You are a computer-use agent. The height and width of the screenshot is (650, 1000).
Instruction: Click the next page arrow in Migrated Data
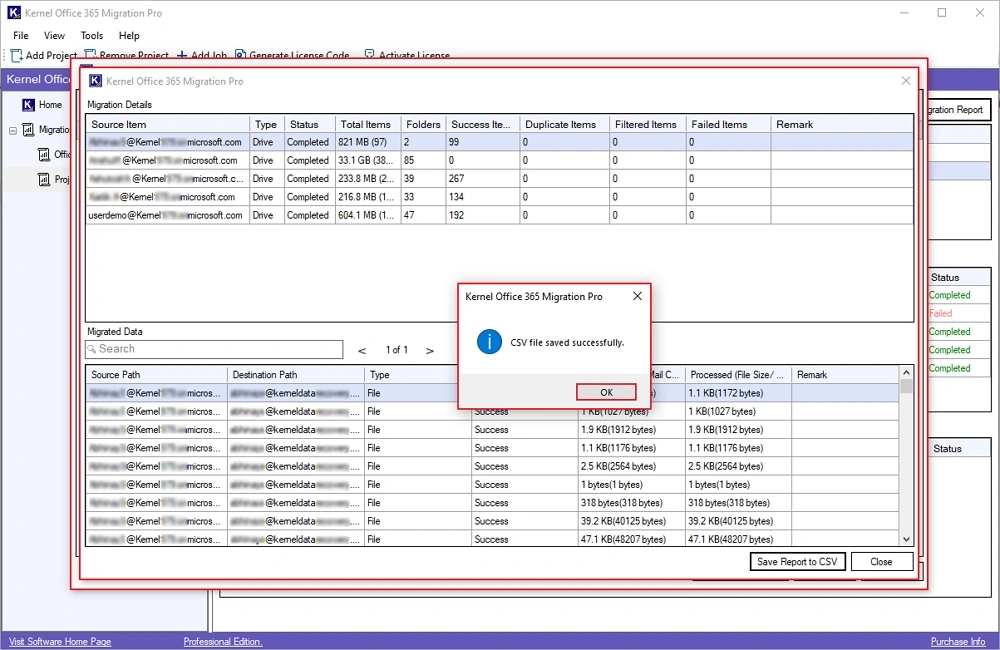(430, 350)
